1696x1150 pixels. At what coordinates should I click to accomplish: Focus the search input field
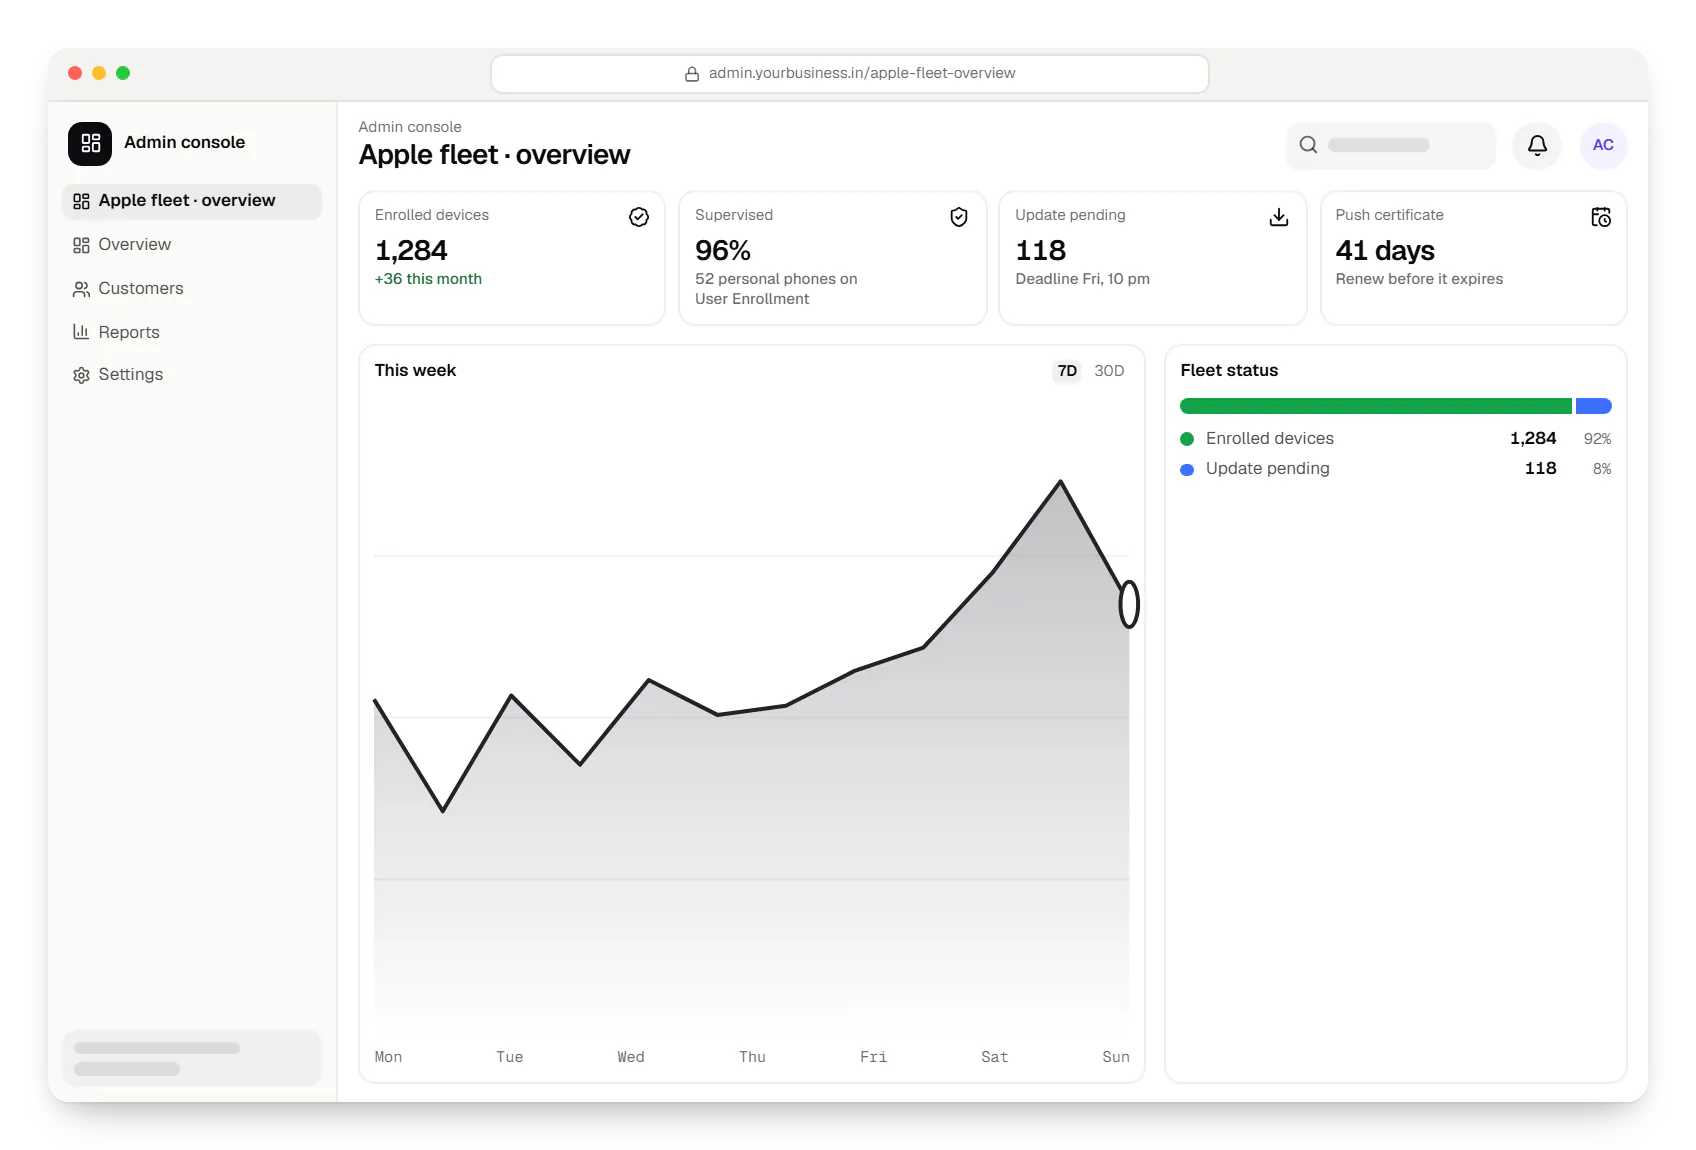coord(1391,145)
